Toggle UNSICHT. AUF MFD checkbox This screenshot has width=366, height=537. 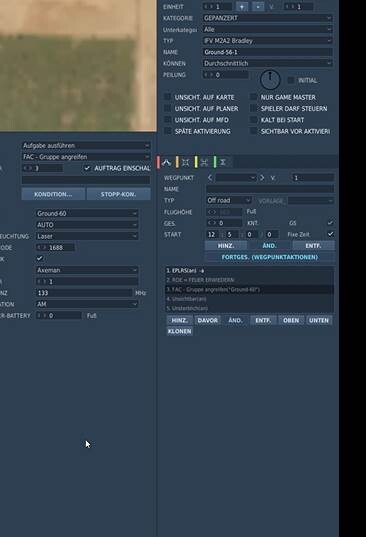tap(167, 120)
